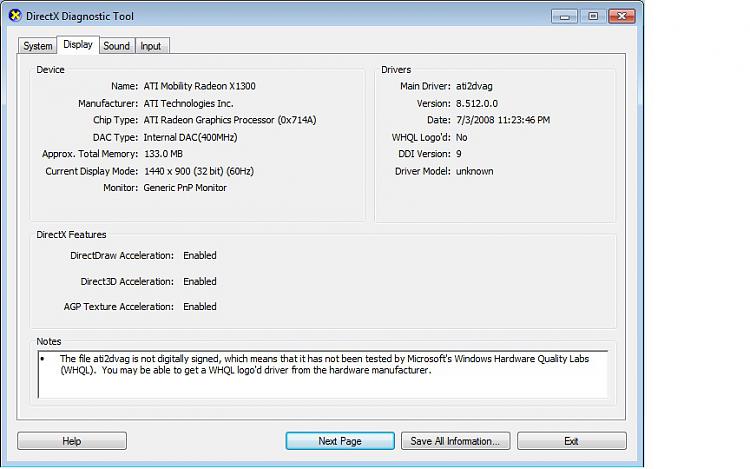Click display mode '1440 x 900 (32 bit) (60Hz)'
This screenshot has width=750, height=469.
[199, 171]
